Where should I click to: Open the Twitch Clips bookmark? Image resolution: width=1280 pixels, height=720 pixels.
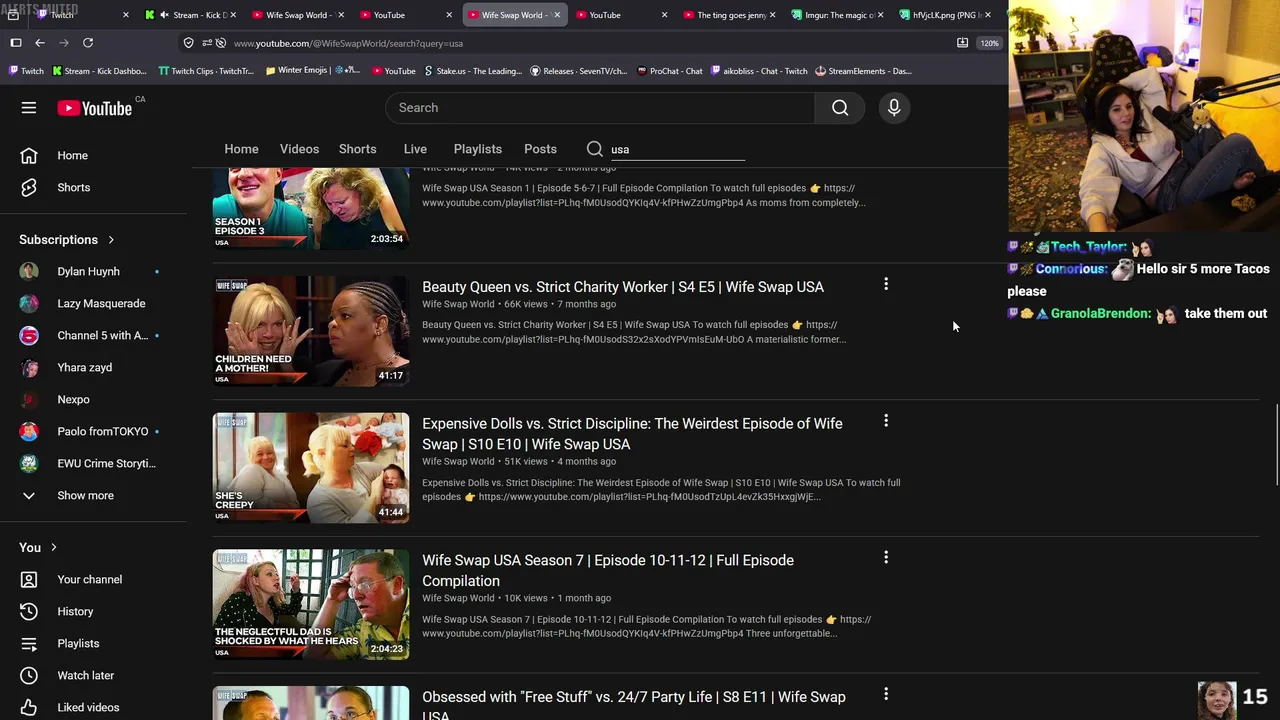tap(206, 71)
